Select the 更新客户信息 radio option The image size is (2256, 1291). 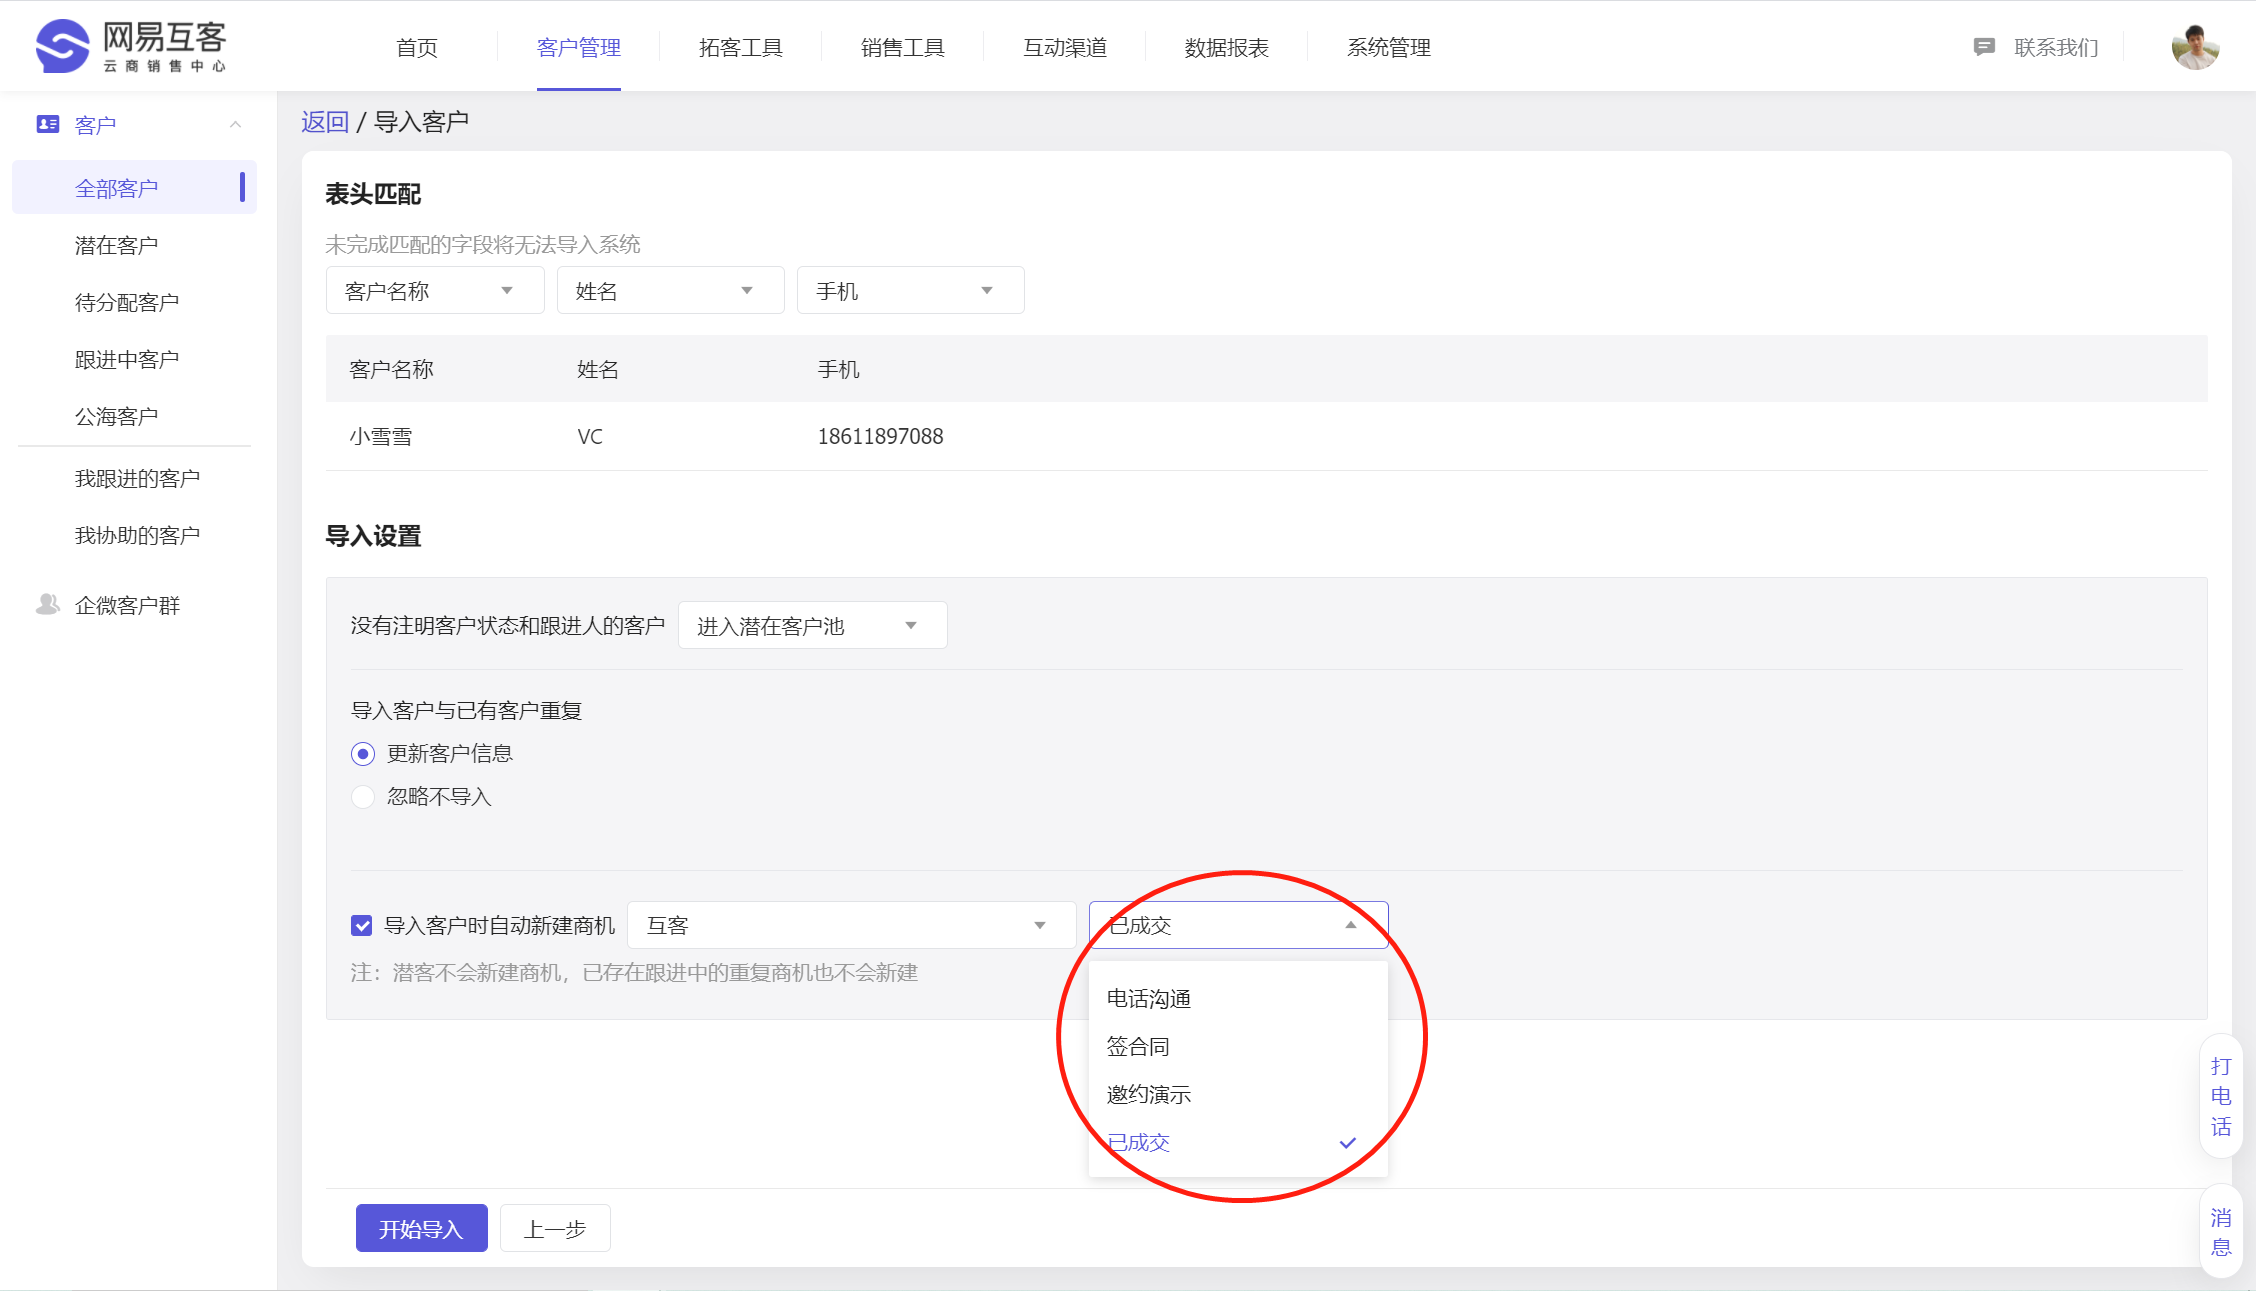363,754
